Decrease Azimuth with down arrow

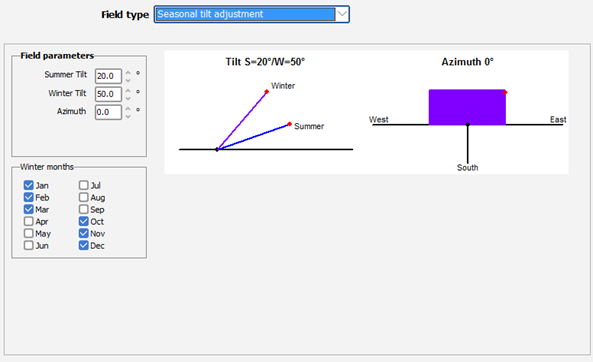[128, 117]
